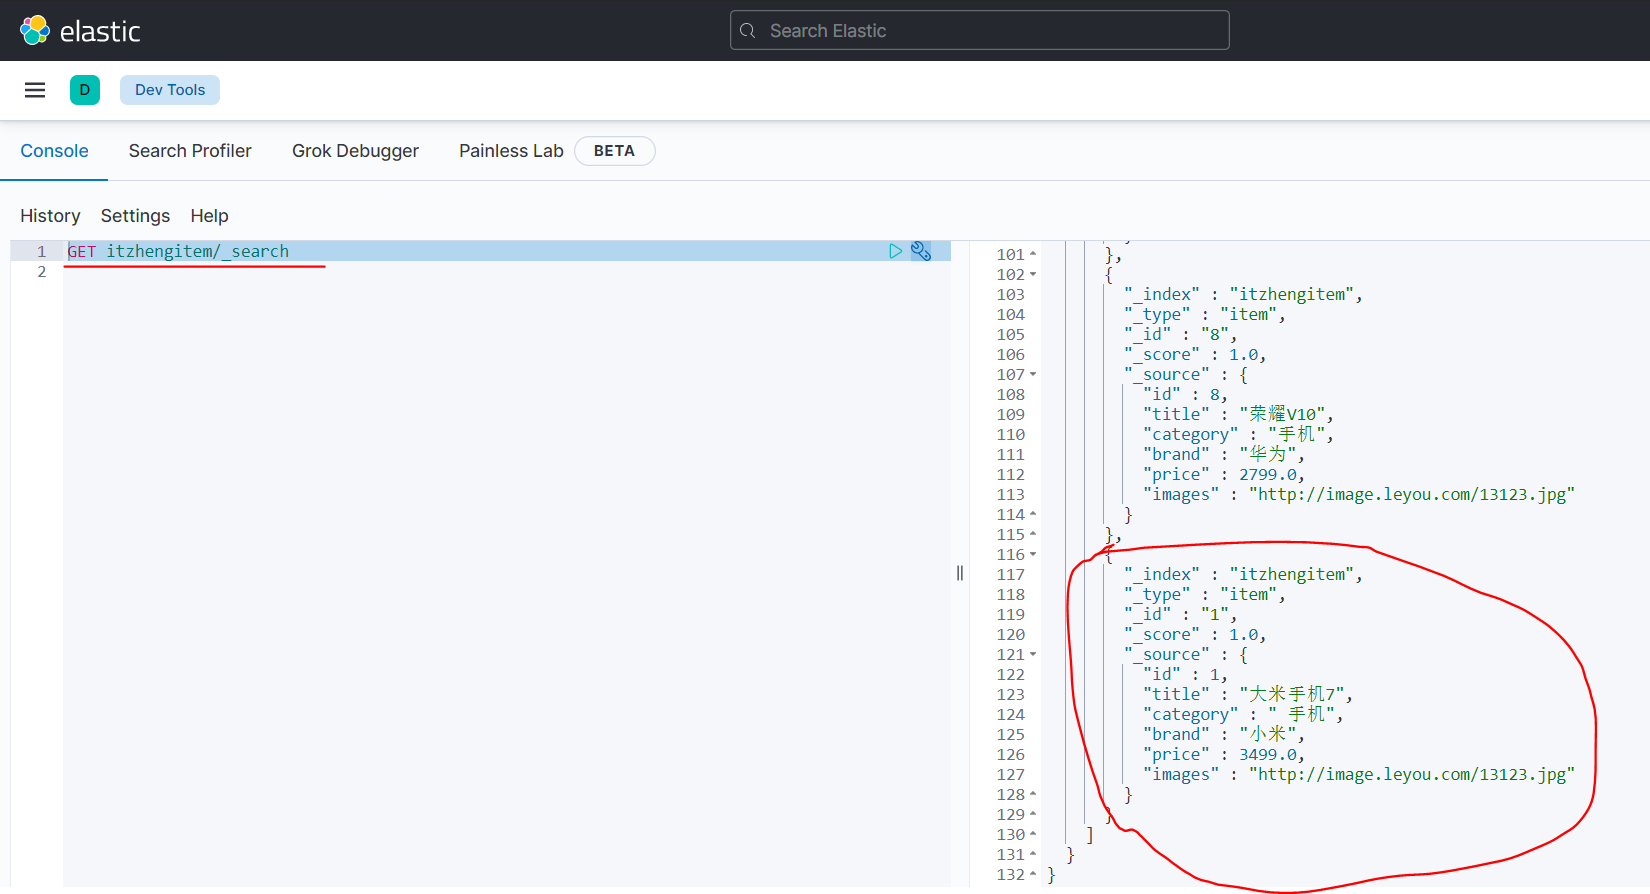1650x894 pixels.
Task: Click the "_id" : "8" output line
Action: pos(1180,334)
